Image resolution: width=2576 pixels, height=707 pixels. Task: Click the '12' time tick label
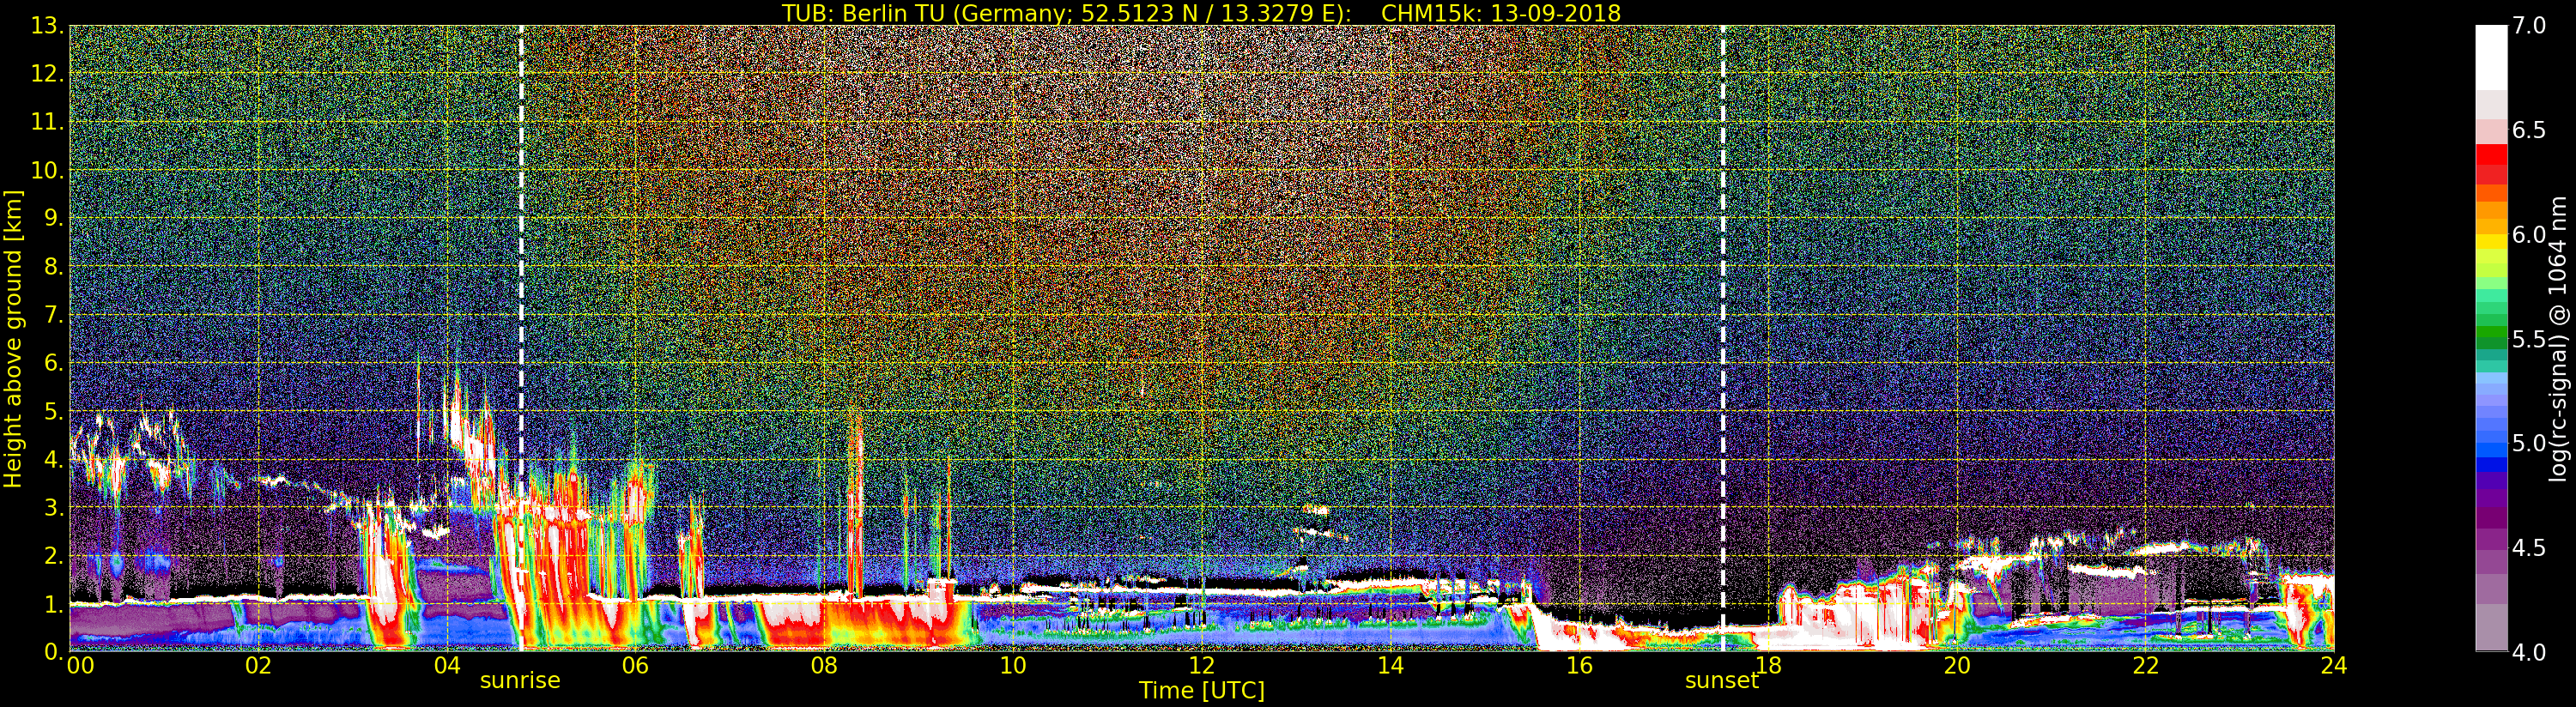pos(1202,666)
